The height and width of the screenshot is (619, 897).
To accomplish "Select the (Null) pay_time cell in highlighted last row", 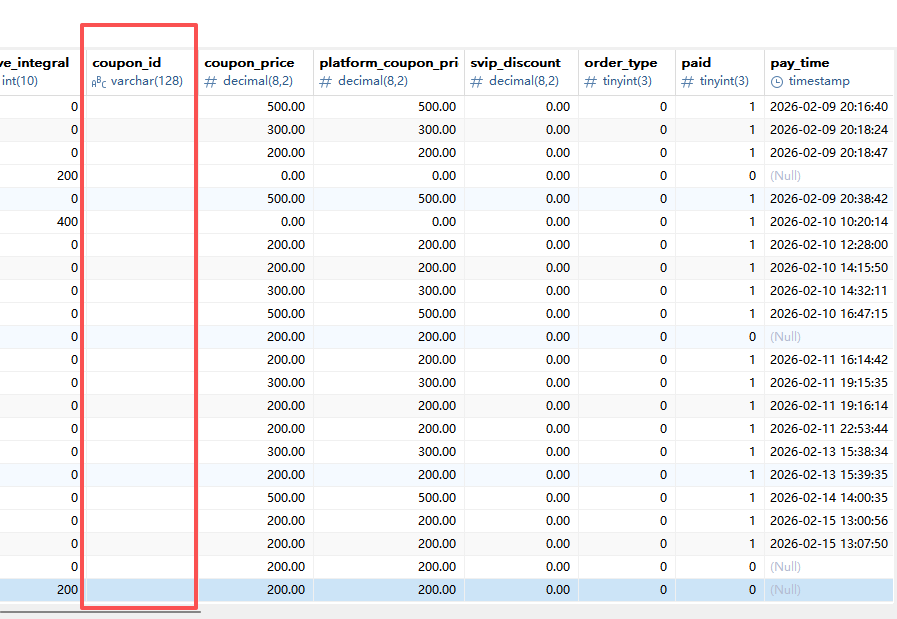I will 786,590.
